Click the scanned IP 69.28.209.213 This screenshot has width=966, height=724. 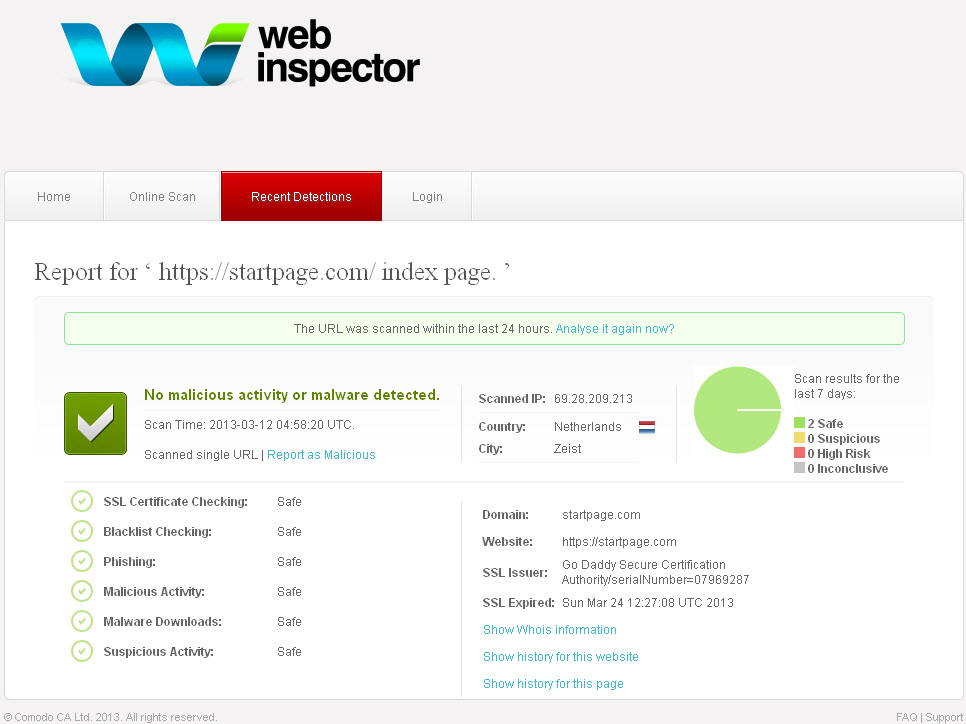(x=593, y=399)
